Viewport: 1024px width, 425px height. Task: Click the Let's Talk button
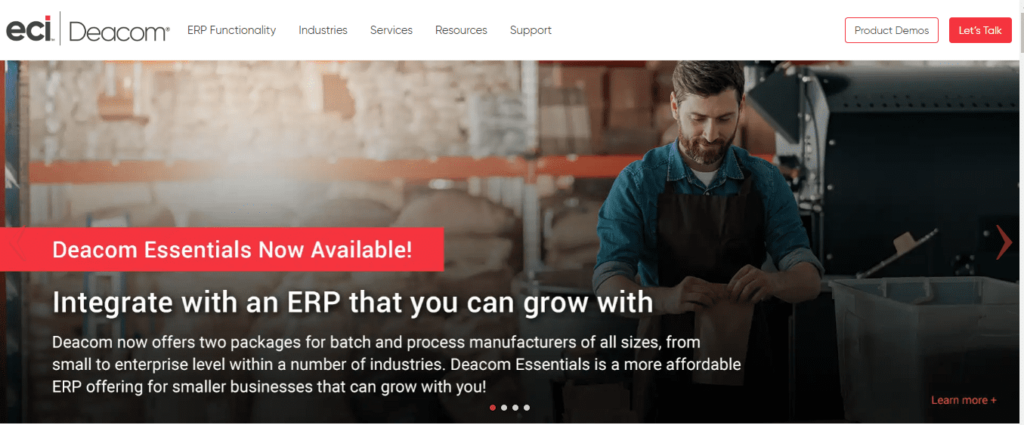pos(980,30)
